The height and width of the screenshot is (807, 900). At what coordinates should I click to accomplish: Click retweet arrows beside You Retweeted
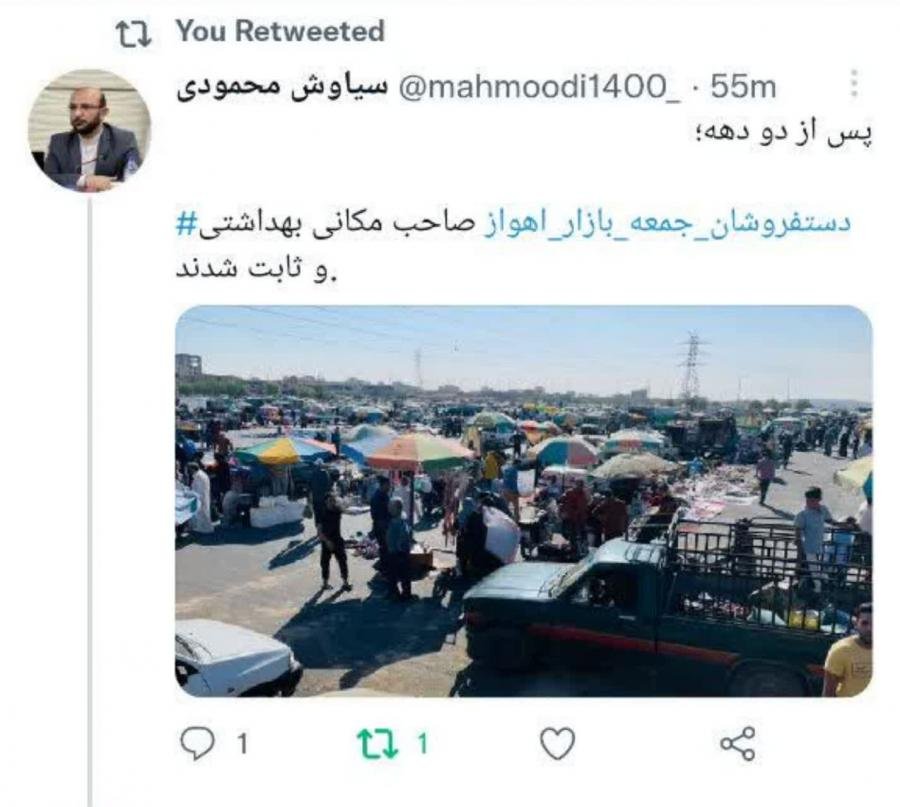(x=134, y=34)
